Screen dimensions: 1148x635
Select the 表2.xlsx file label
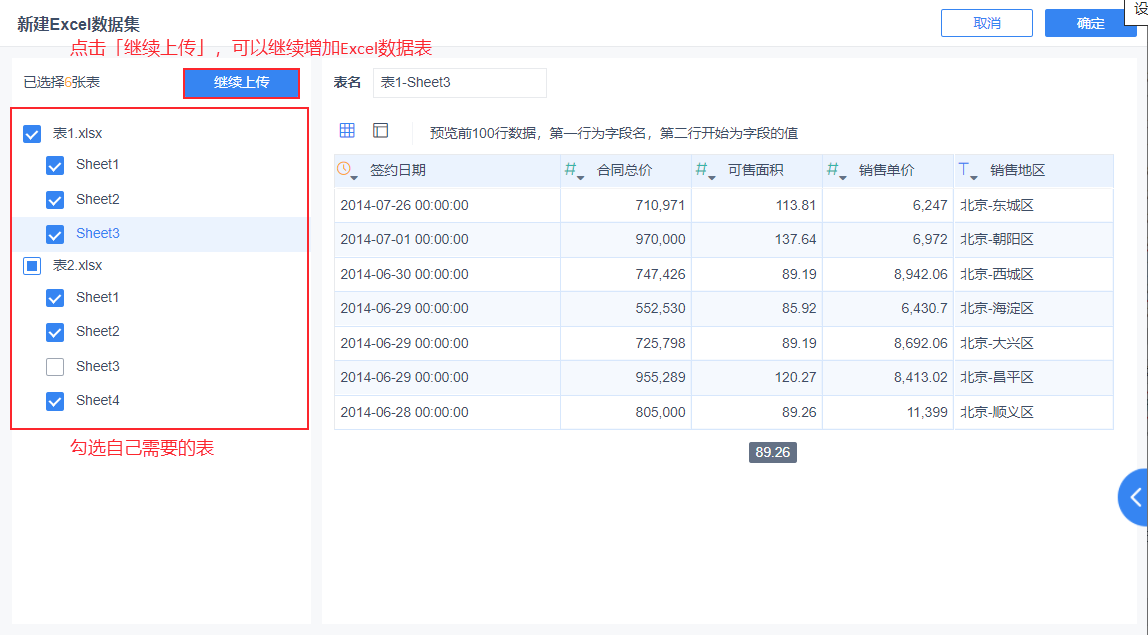coord(77,265)
